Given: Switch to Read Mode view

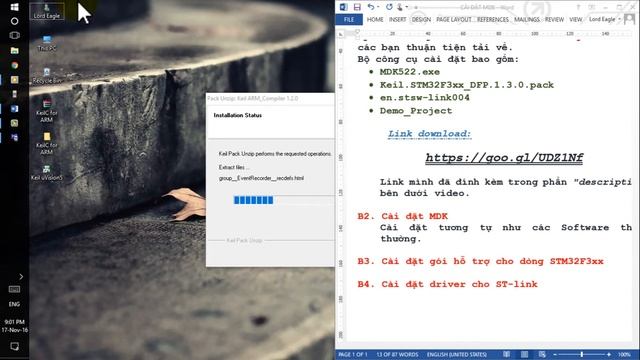Looking at the screenshot, I should pyautogui.click(x=507, y=354).
